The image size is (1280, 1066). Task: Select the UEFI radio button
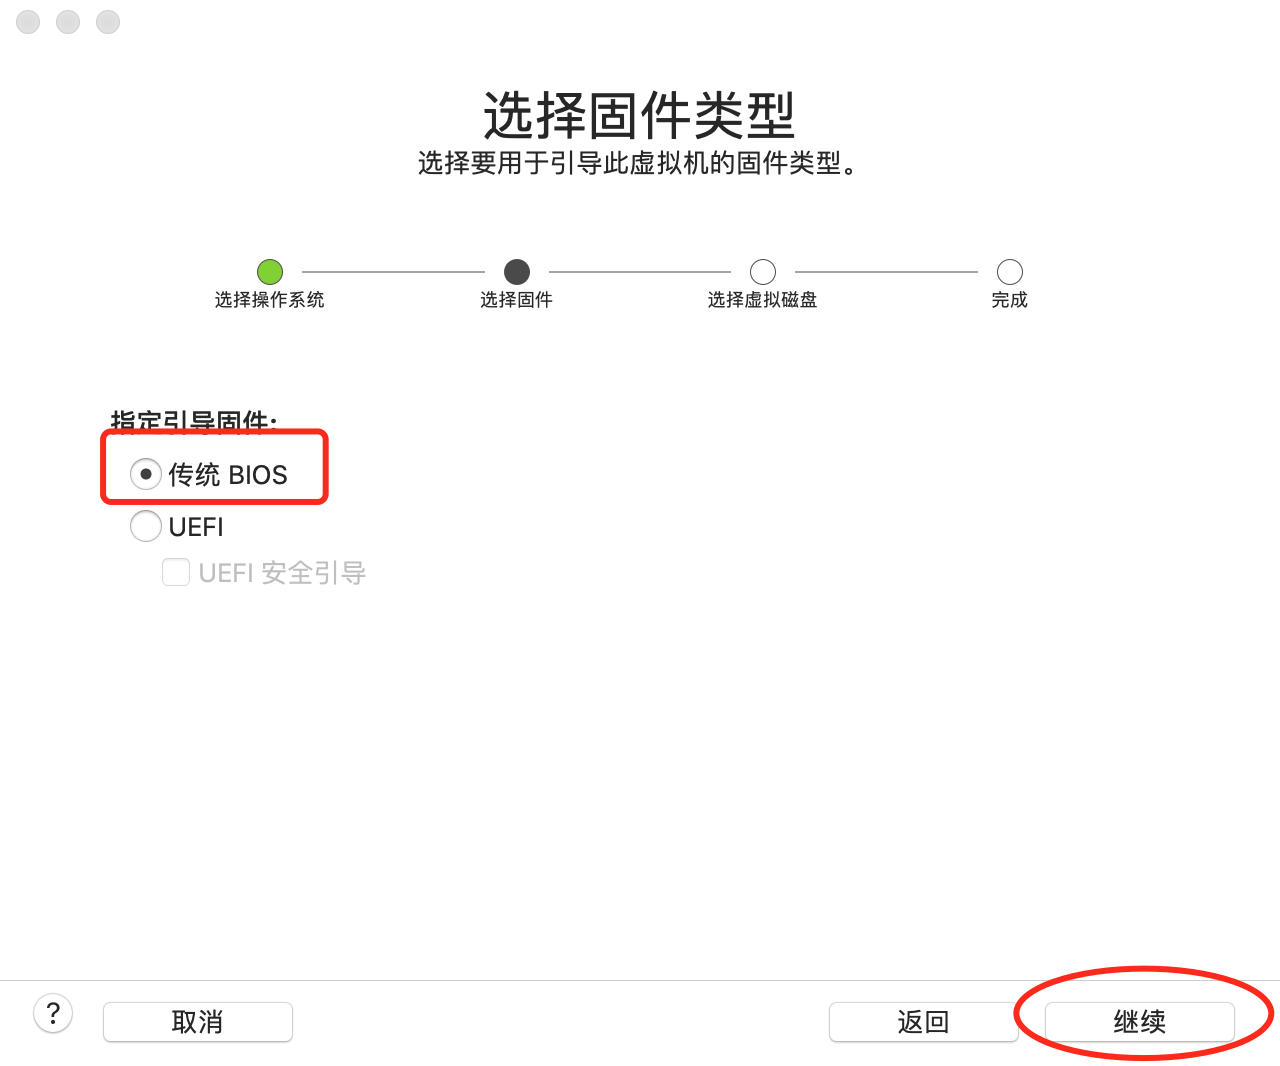146,526
